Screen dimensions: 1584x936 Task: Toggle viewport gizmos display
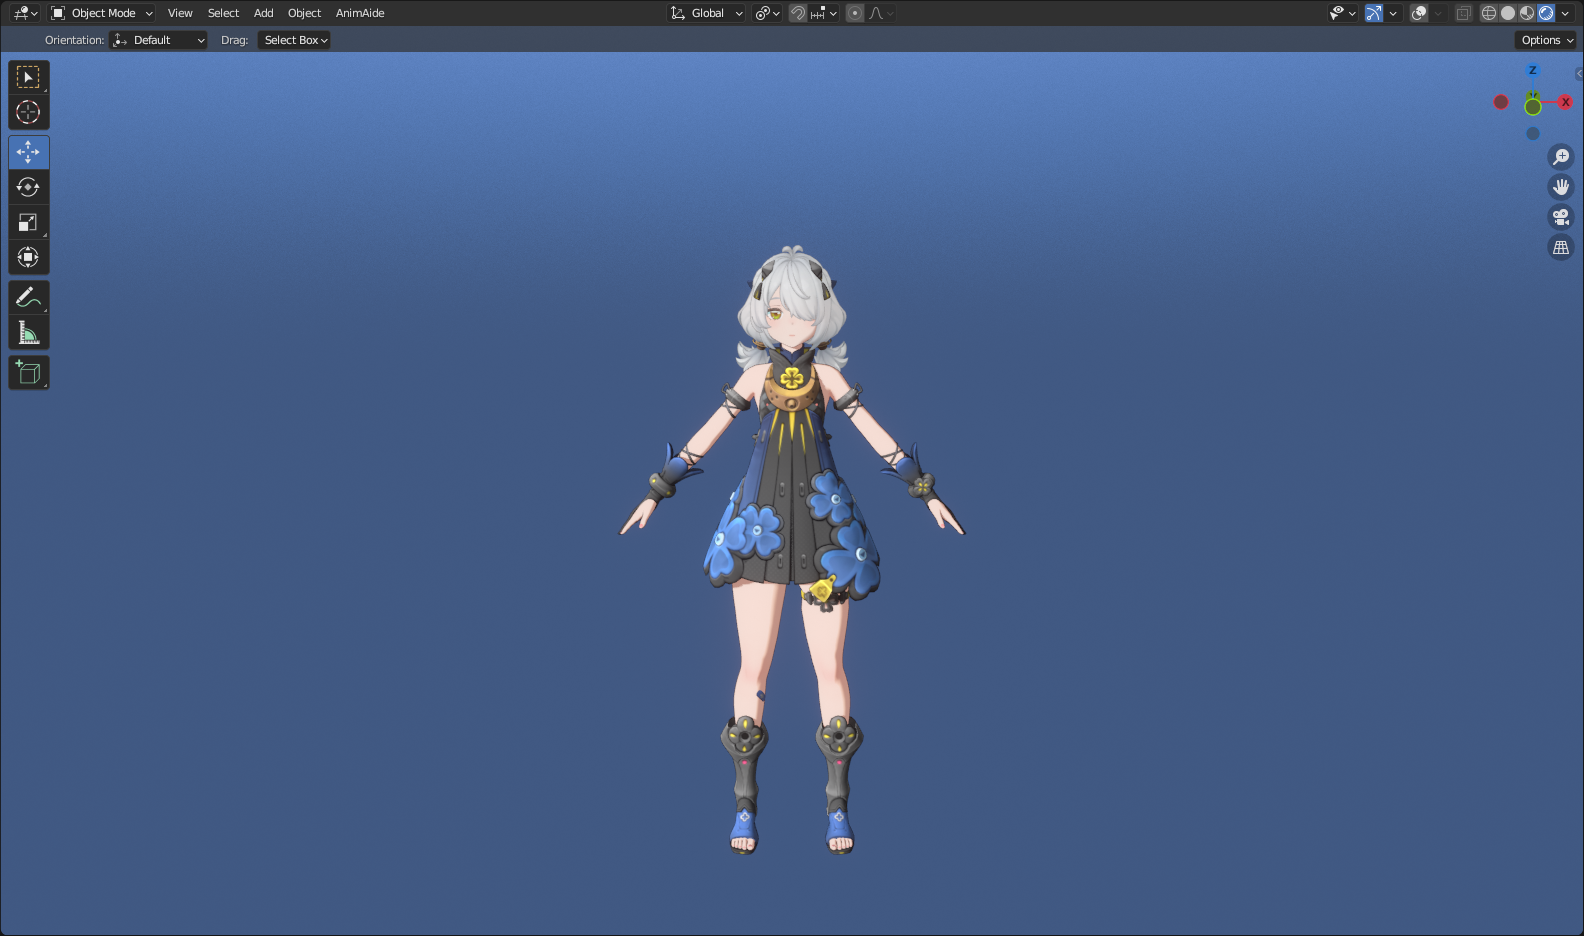point(1374,13)
